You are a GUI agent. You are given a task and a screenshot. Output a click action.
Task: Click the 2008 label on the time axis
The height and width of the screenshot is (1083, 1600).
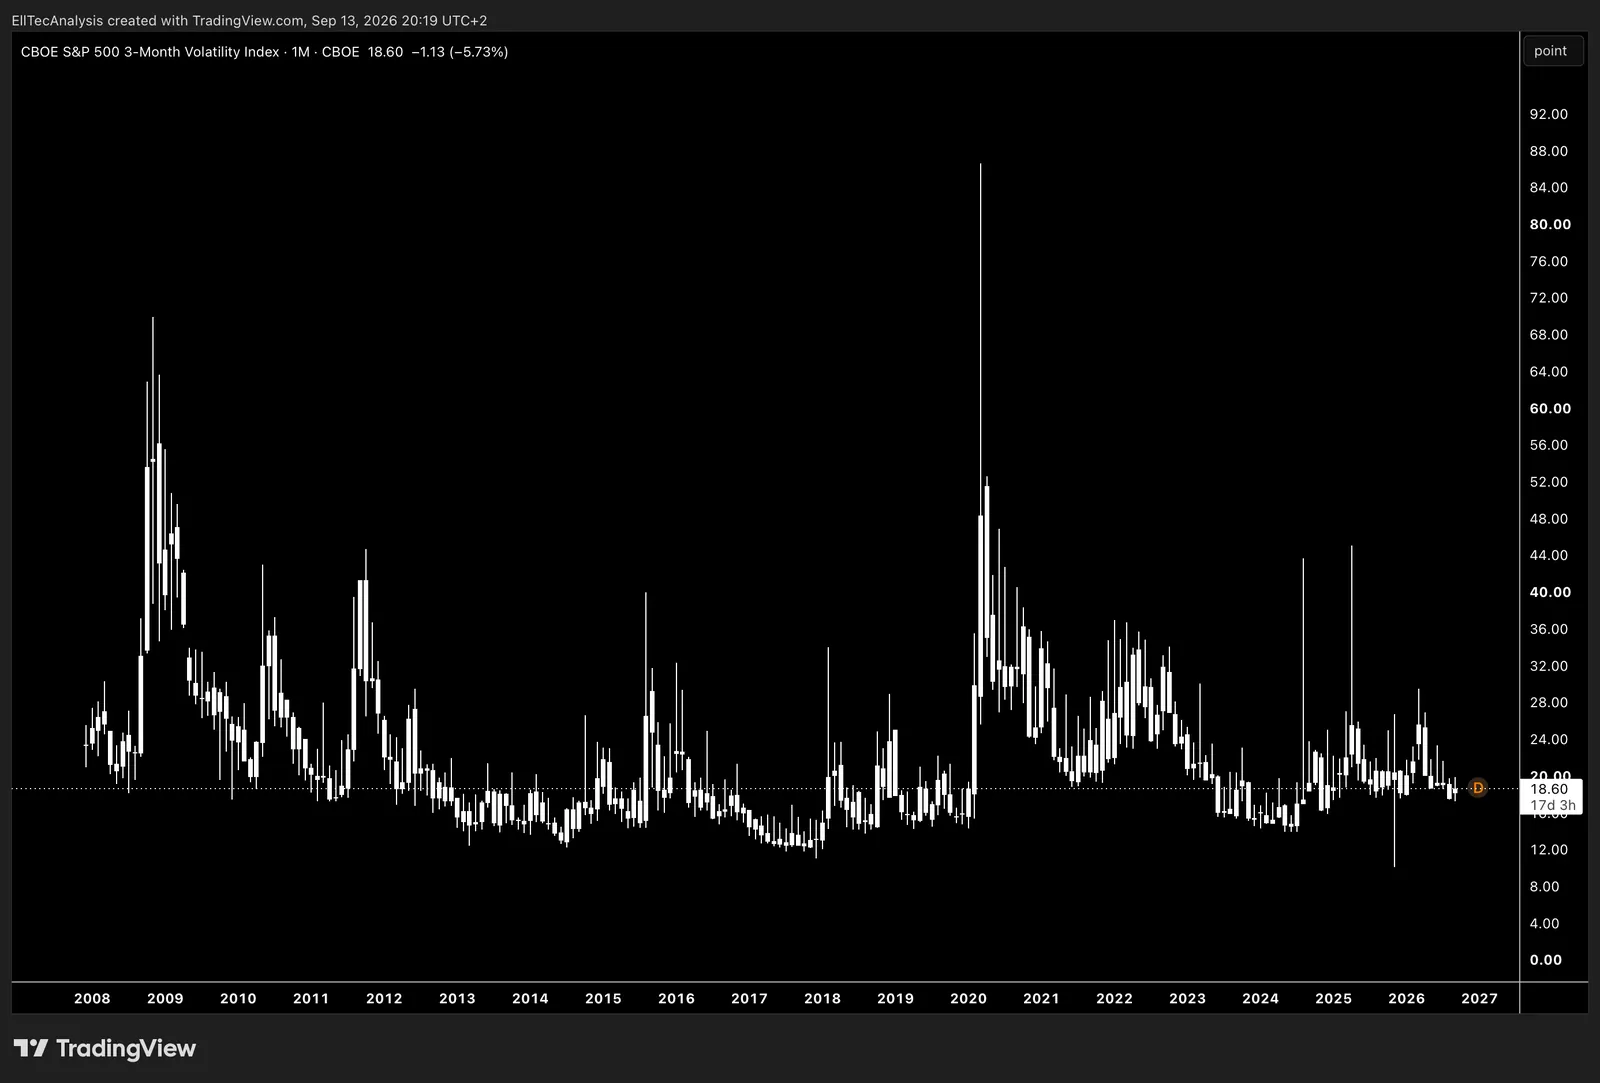(x=92, y=998)
